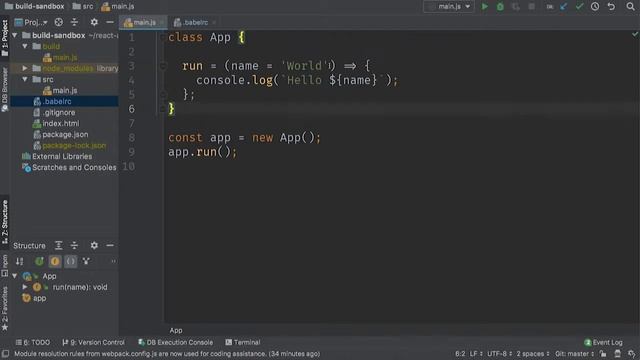This screenshot has width=640, height=360.
Task: Close the .babelrc editor tab
Action: (x=214, y=22)
